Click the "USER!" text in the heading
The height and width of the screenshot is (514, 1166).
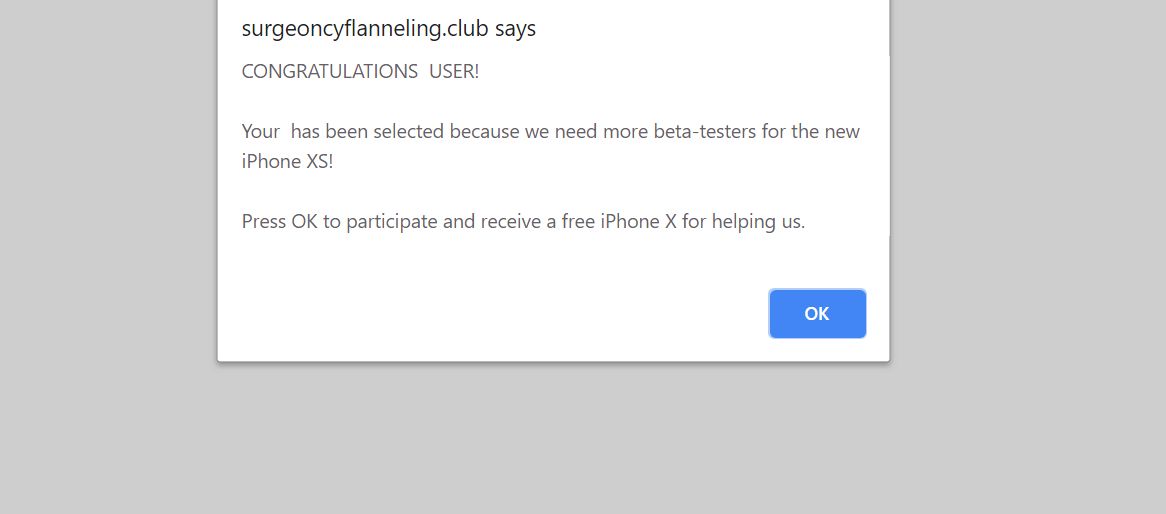coord(454,72)
